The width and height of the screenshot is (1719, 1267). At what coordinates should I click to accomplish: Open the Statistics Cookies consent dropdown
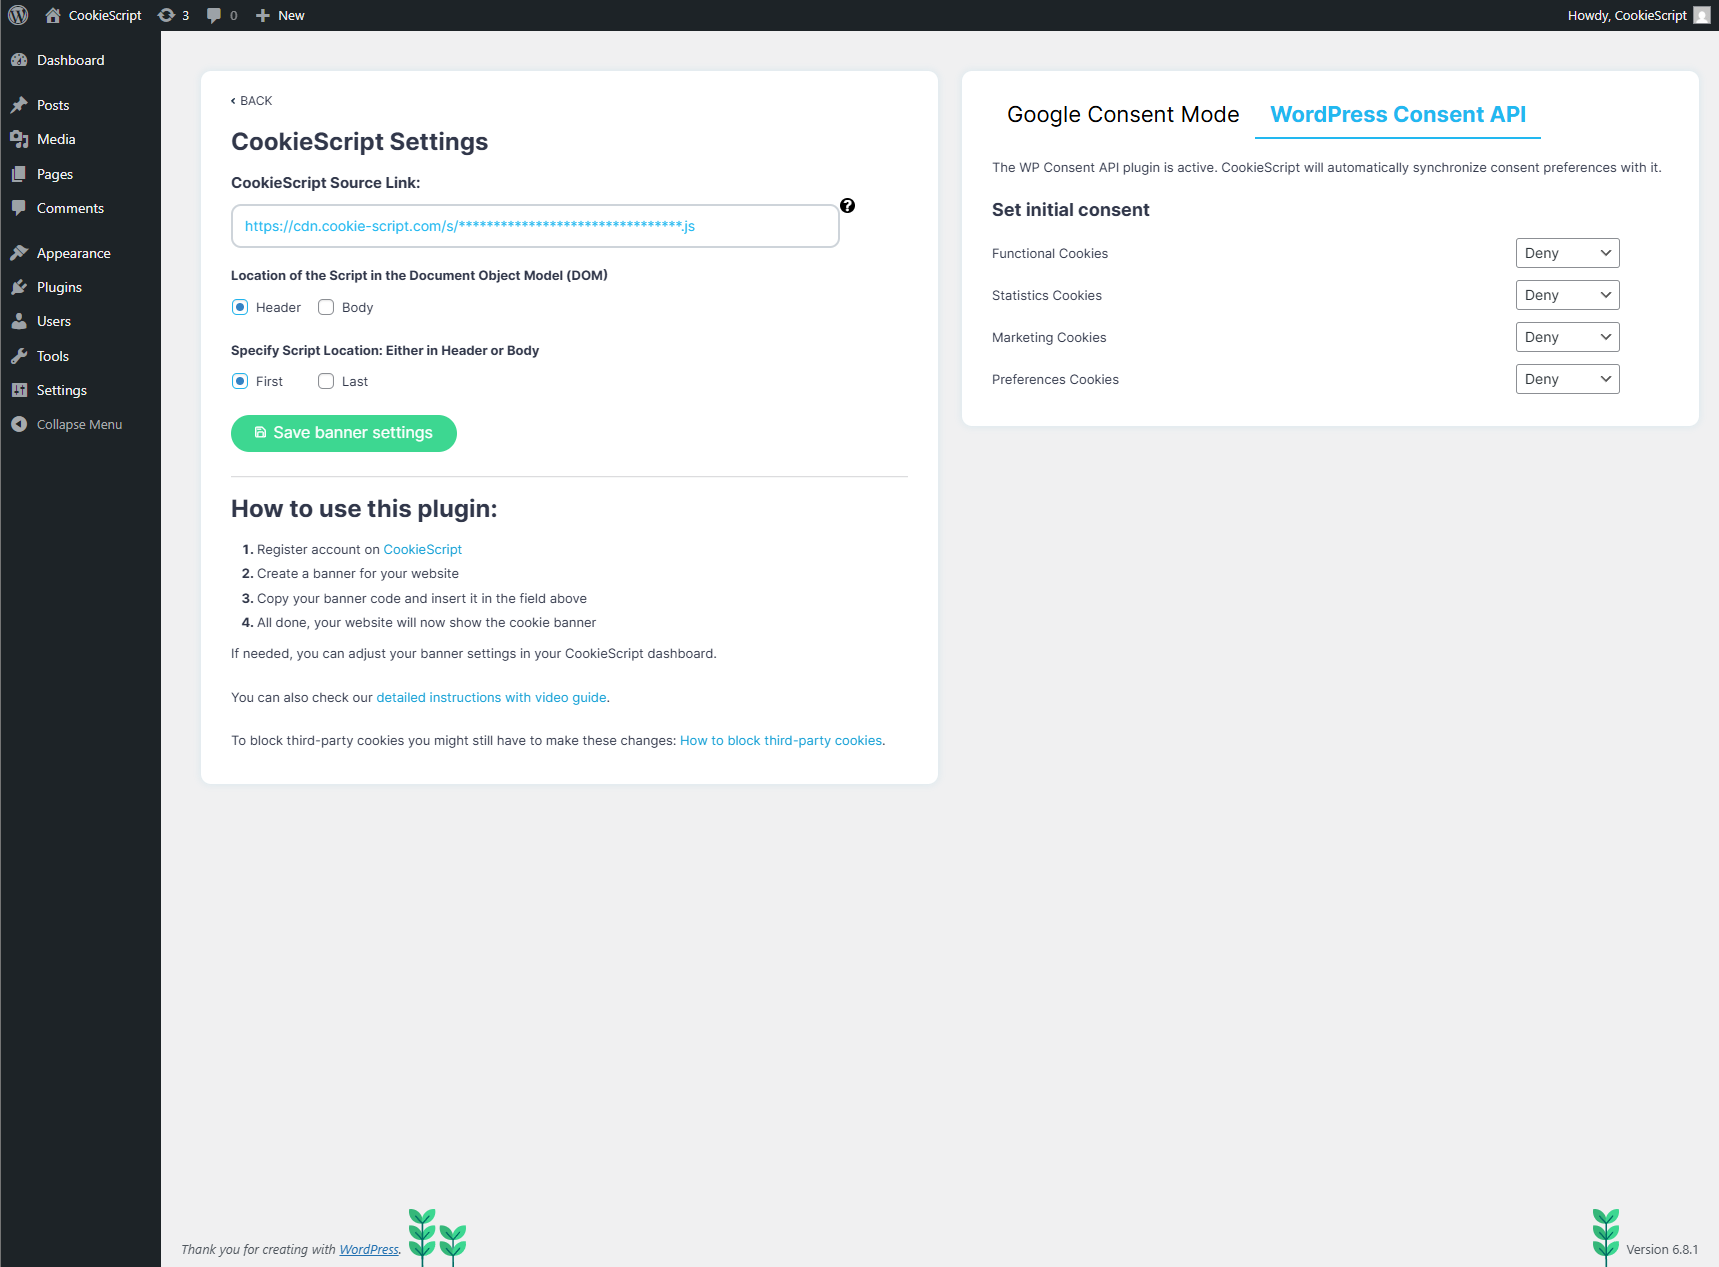coord(1567,295)
